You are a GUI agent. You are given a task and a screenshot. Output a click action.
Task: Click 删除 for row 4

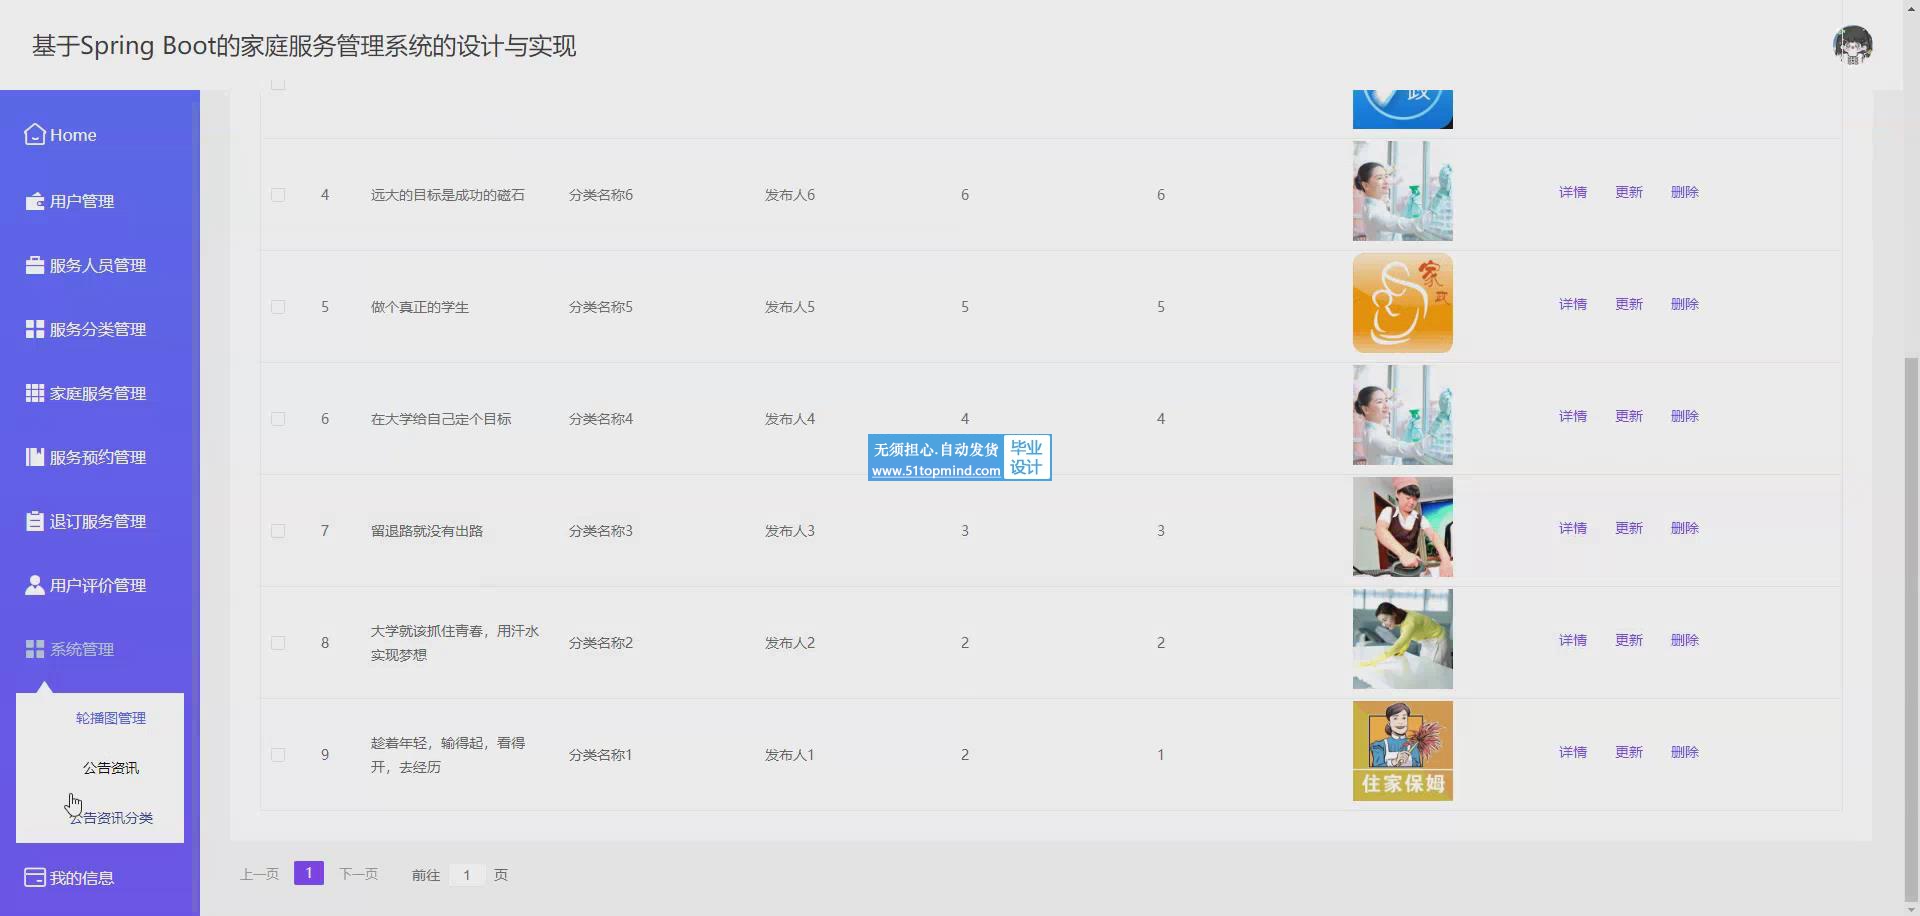[1685, 192]
